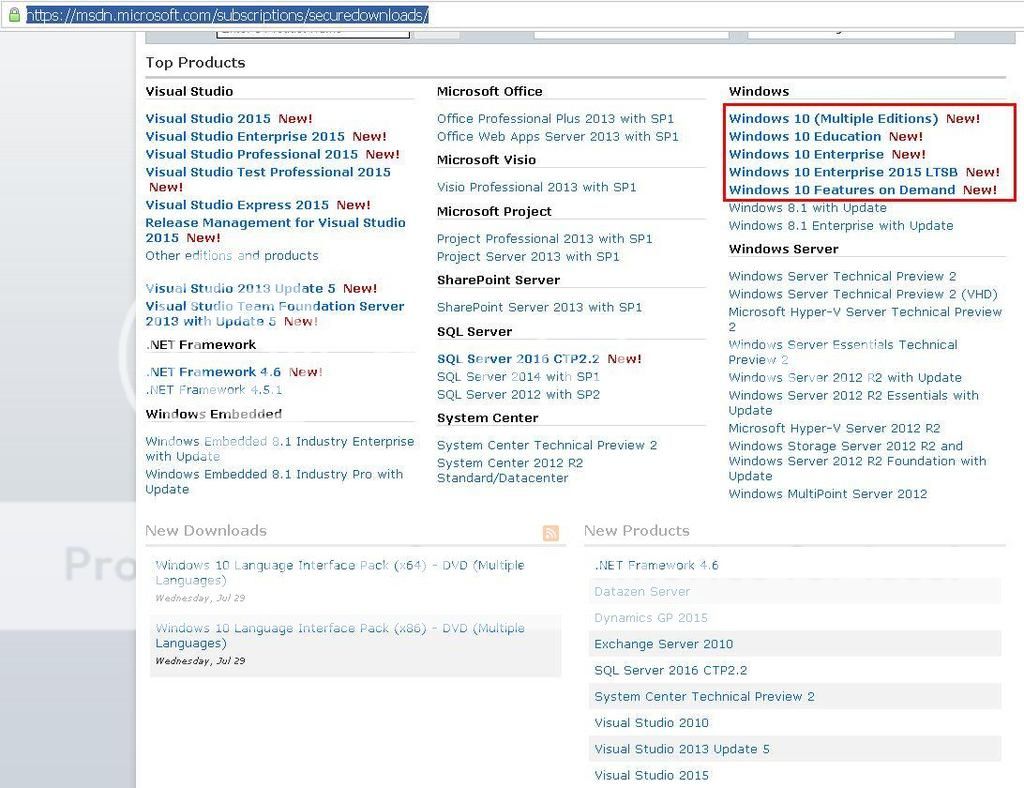Click Visio Professional 2013 with SP1
The height and width of the screenshot is (788, 1024).
536,187
